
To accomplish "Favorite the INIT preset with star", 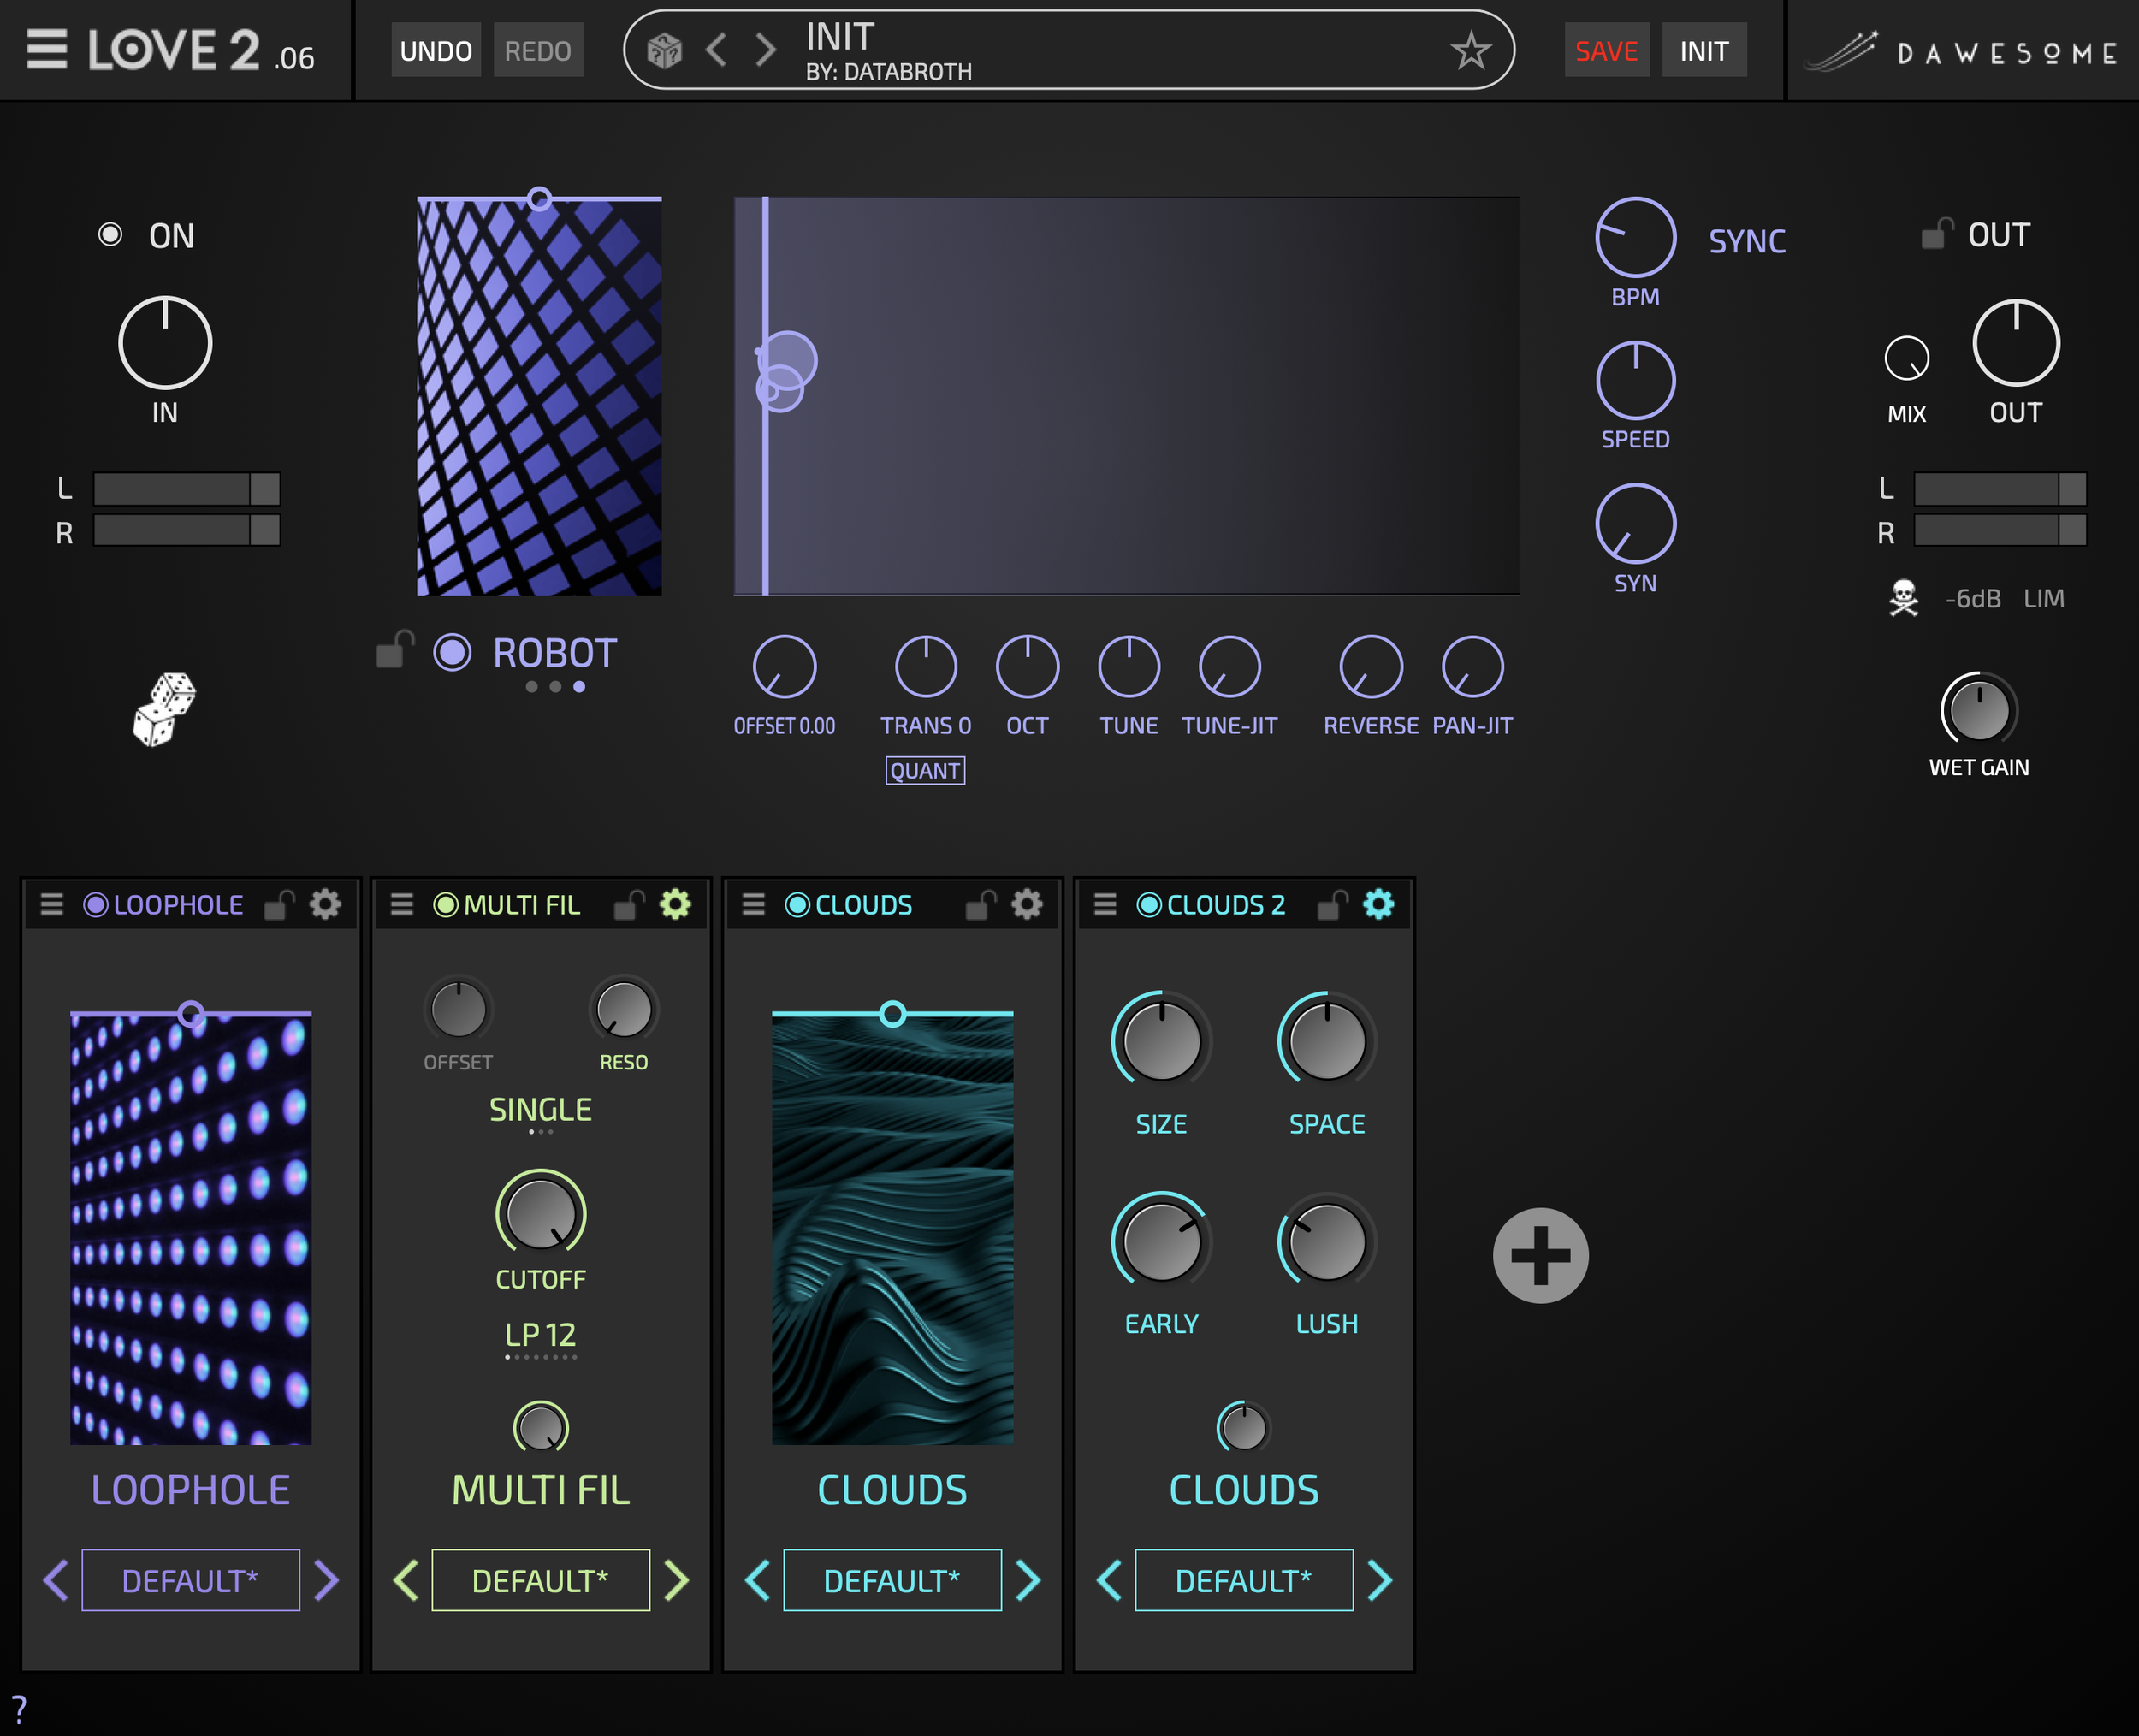I will point(1470,50).
